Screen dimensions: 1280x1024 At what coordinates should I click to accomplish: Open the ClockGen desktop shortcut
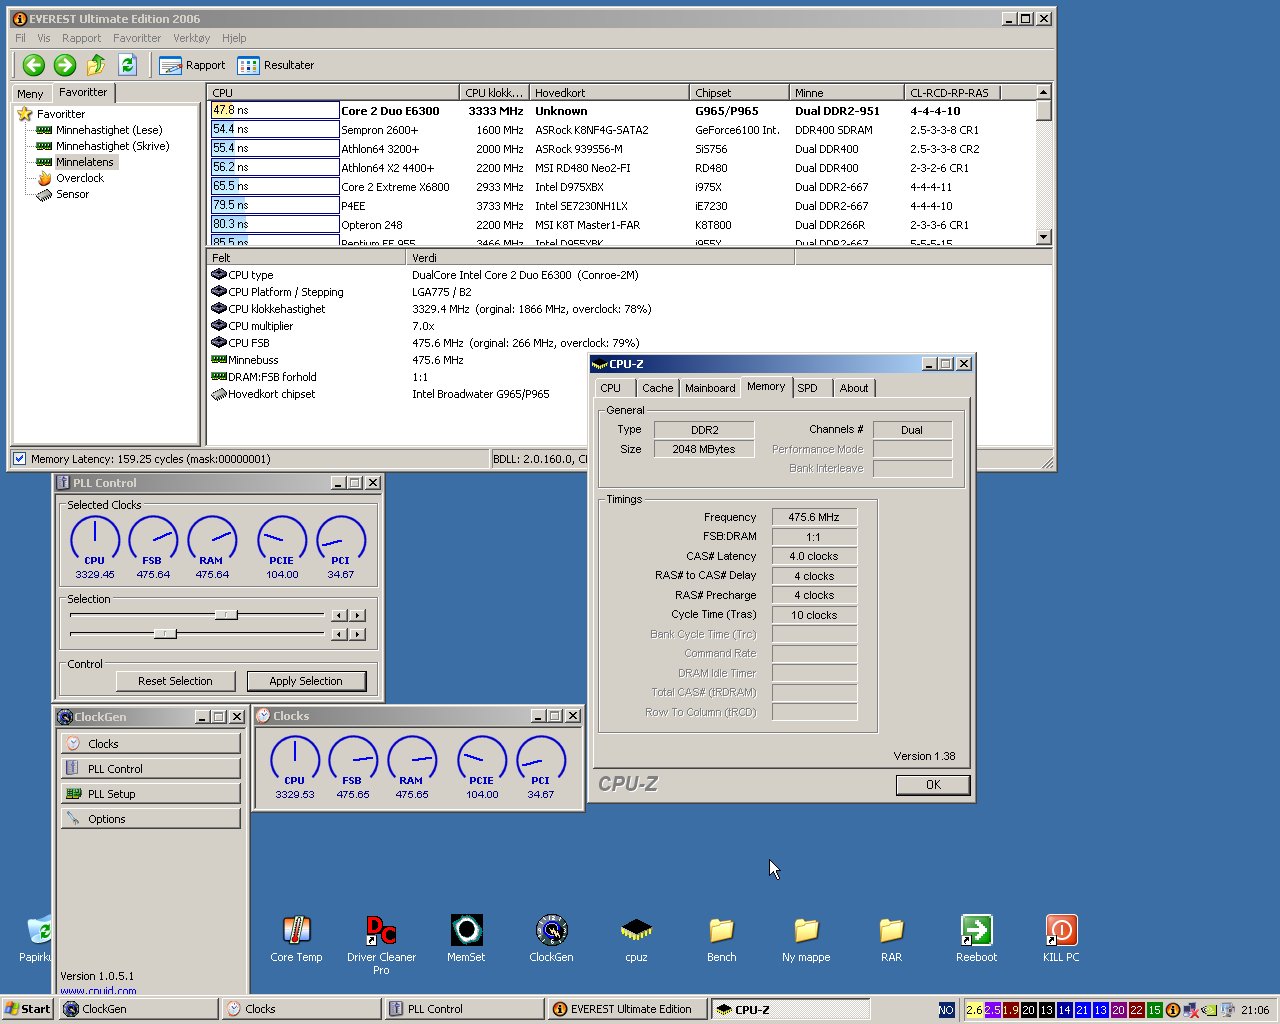[551, 938]
